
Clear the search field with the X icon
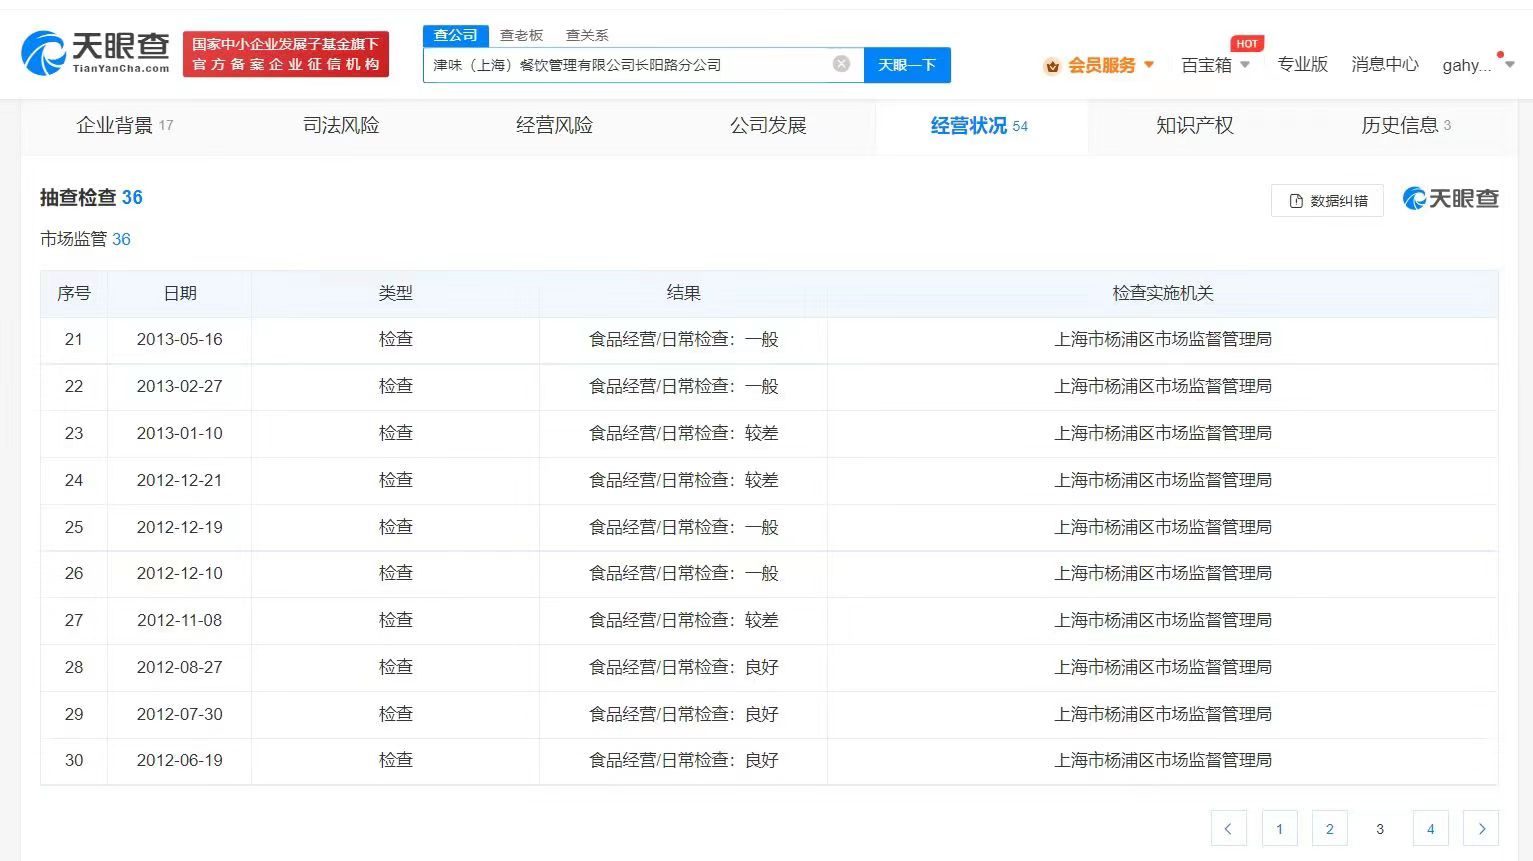842,64
